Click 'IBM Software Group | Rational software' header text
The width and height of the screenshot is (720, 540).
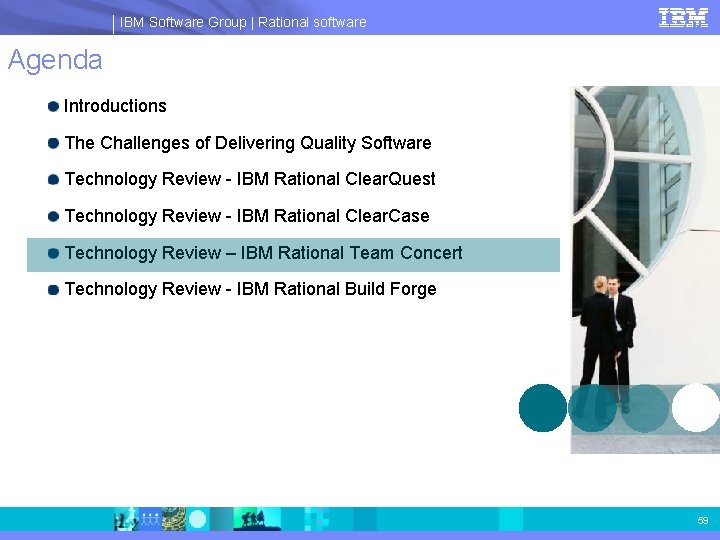[x=243, y=22]
